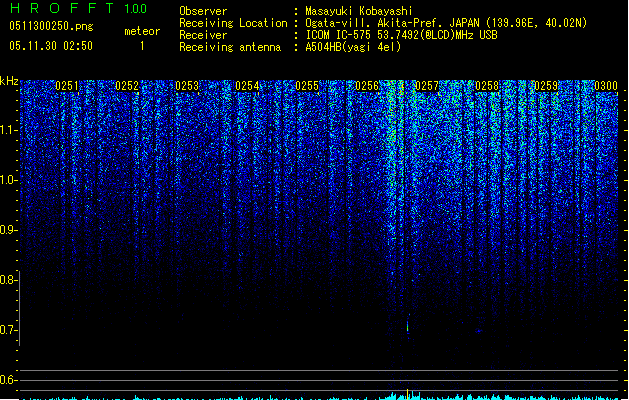The image size is (629, 400).
Task: Click the kHz axis unit label
Action: point(9,81)
